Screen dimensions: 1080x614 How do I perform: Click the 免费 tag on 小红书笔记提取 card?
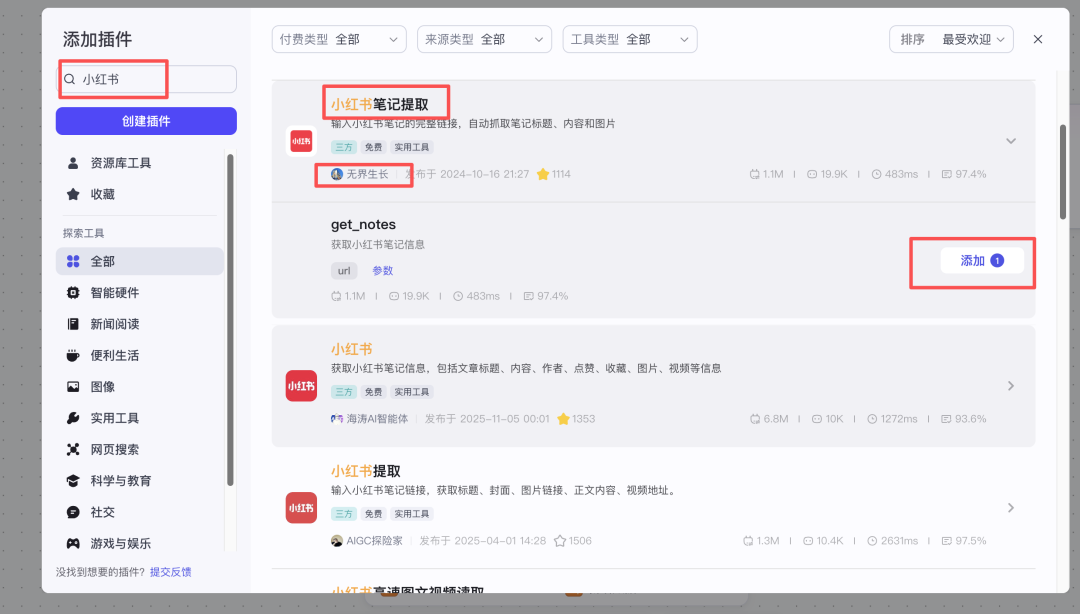373,147
